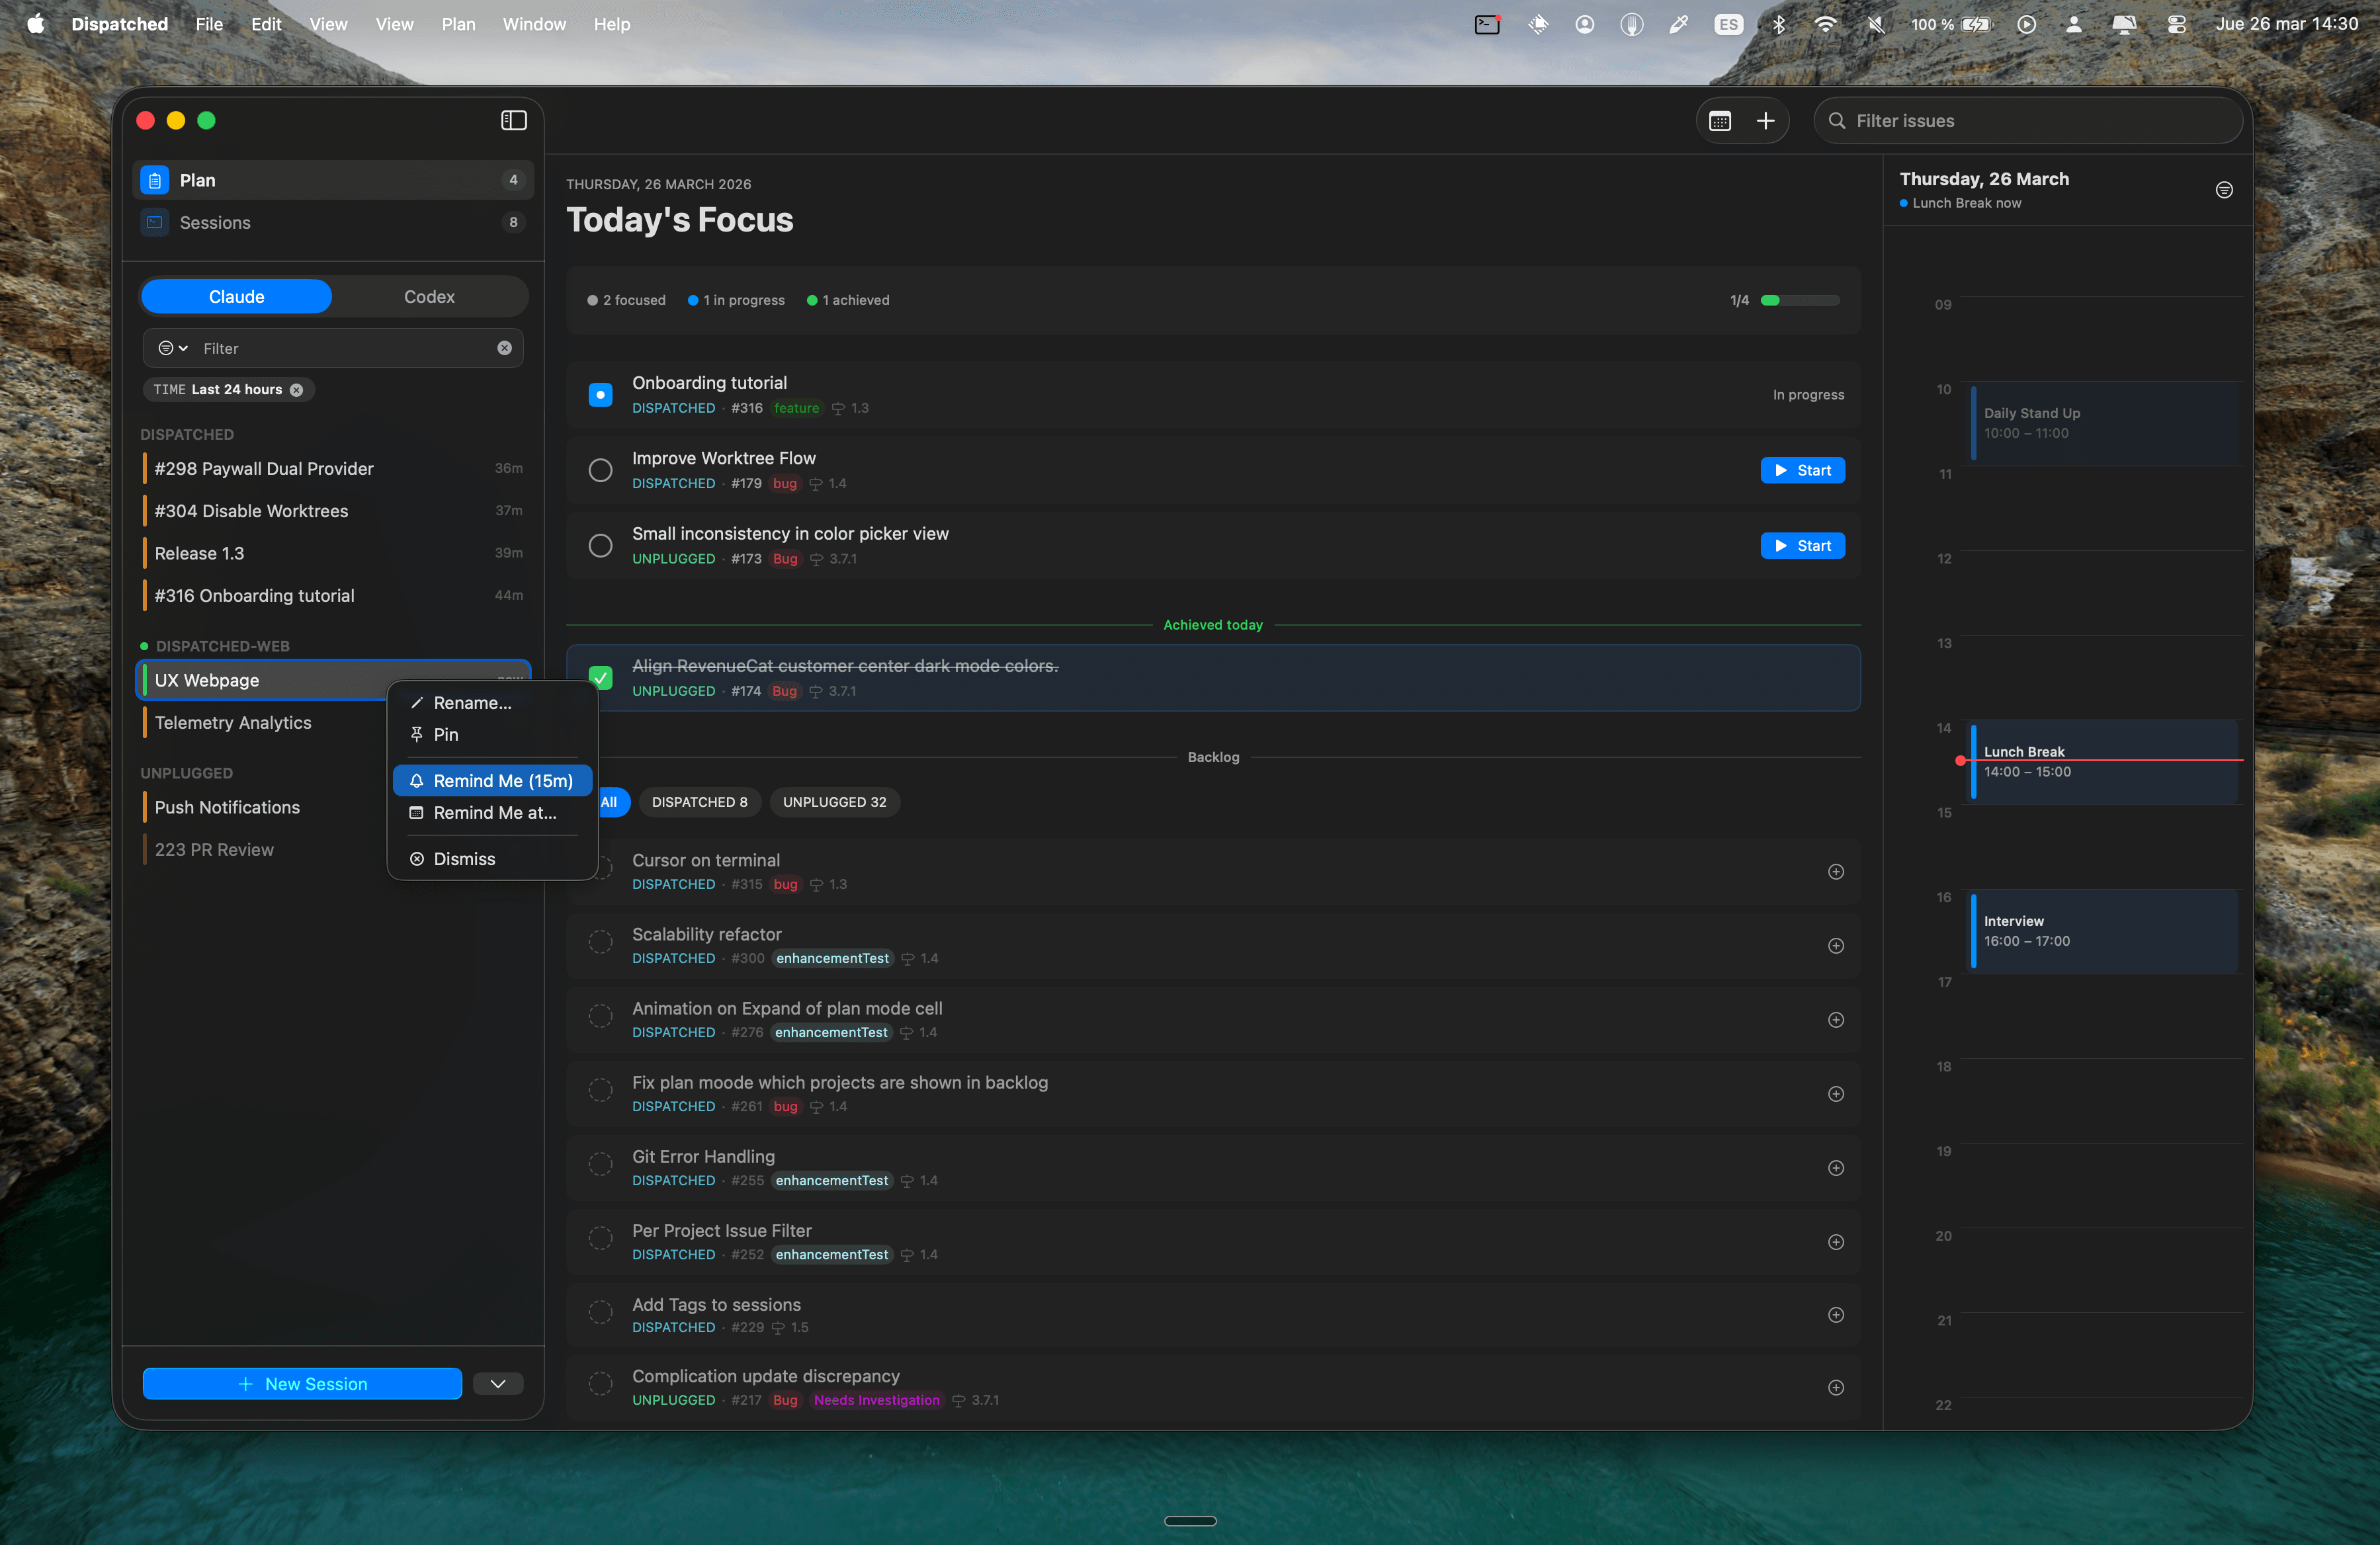Open Sessions via its sidebar icon
The image size is (2380, 1545).
pos(155,223)
